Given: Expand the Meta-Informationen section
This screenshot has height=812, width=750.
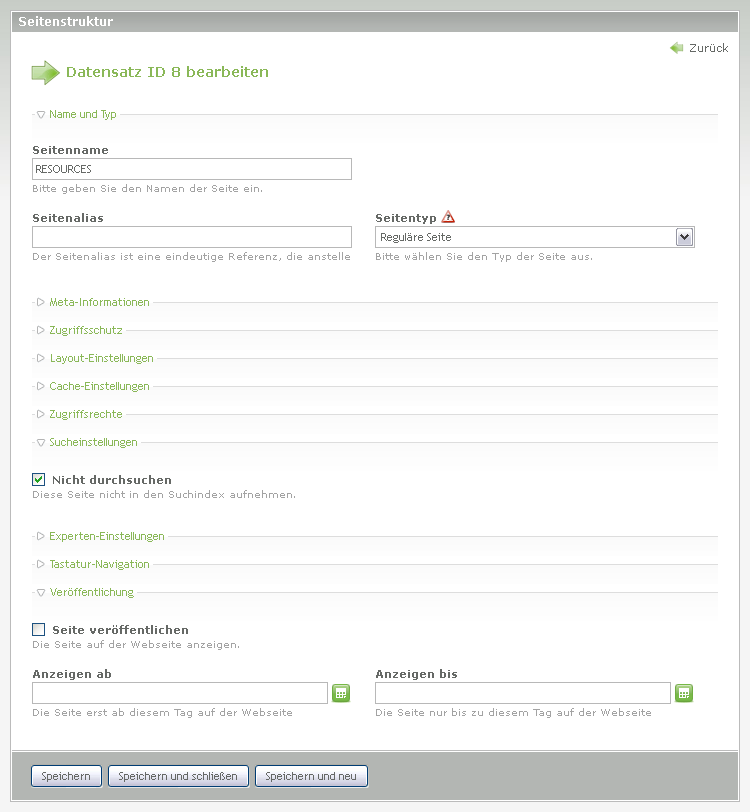Looking at the screenshot, I should tap(98, 302).
